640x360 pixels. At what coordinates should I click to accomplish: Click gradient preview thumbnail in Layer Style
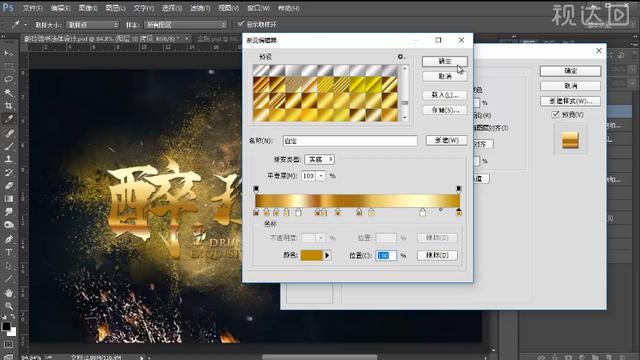click(x=570, y=140)
